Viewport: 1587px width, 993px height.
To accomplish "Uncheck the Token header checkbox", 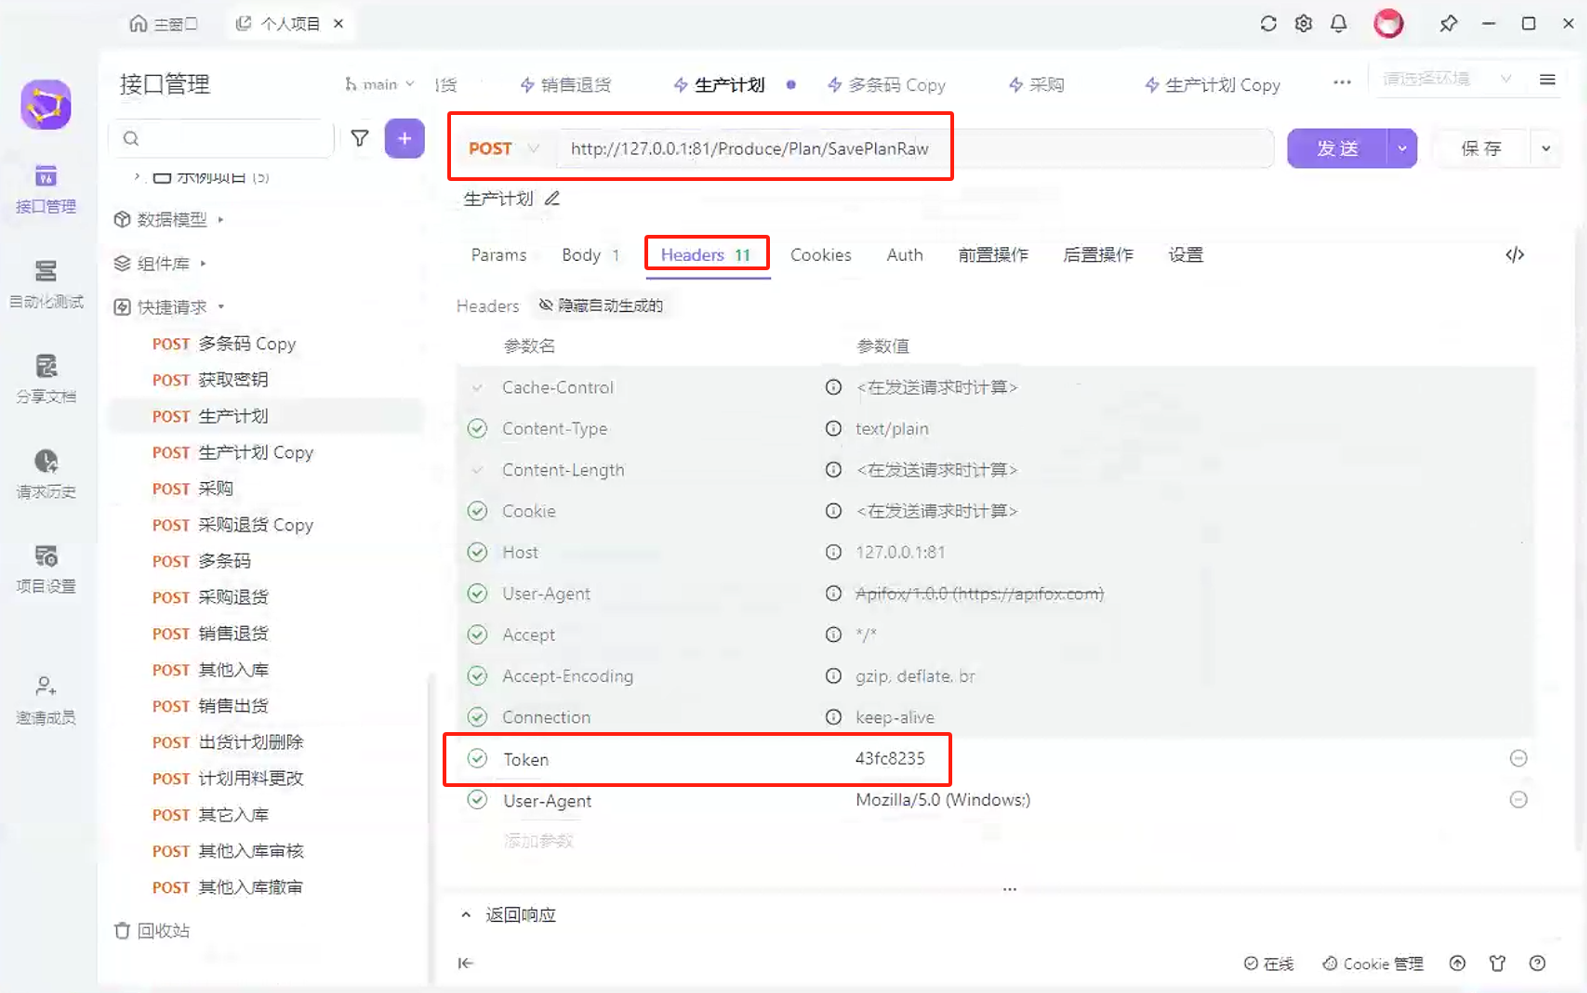I will click(477, 758).
